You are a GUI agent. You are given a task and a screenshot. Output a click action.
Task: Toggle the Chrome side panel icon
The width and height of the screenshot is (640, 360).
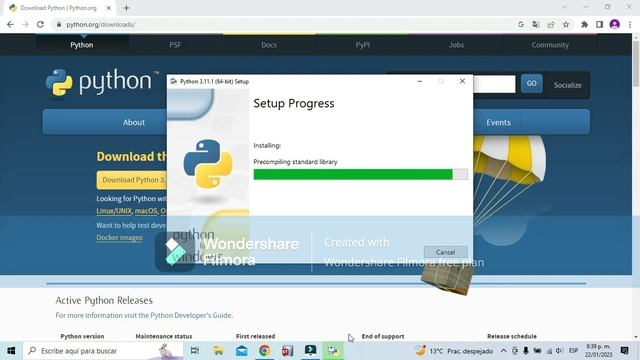point(599,24)
